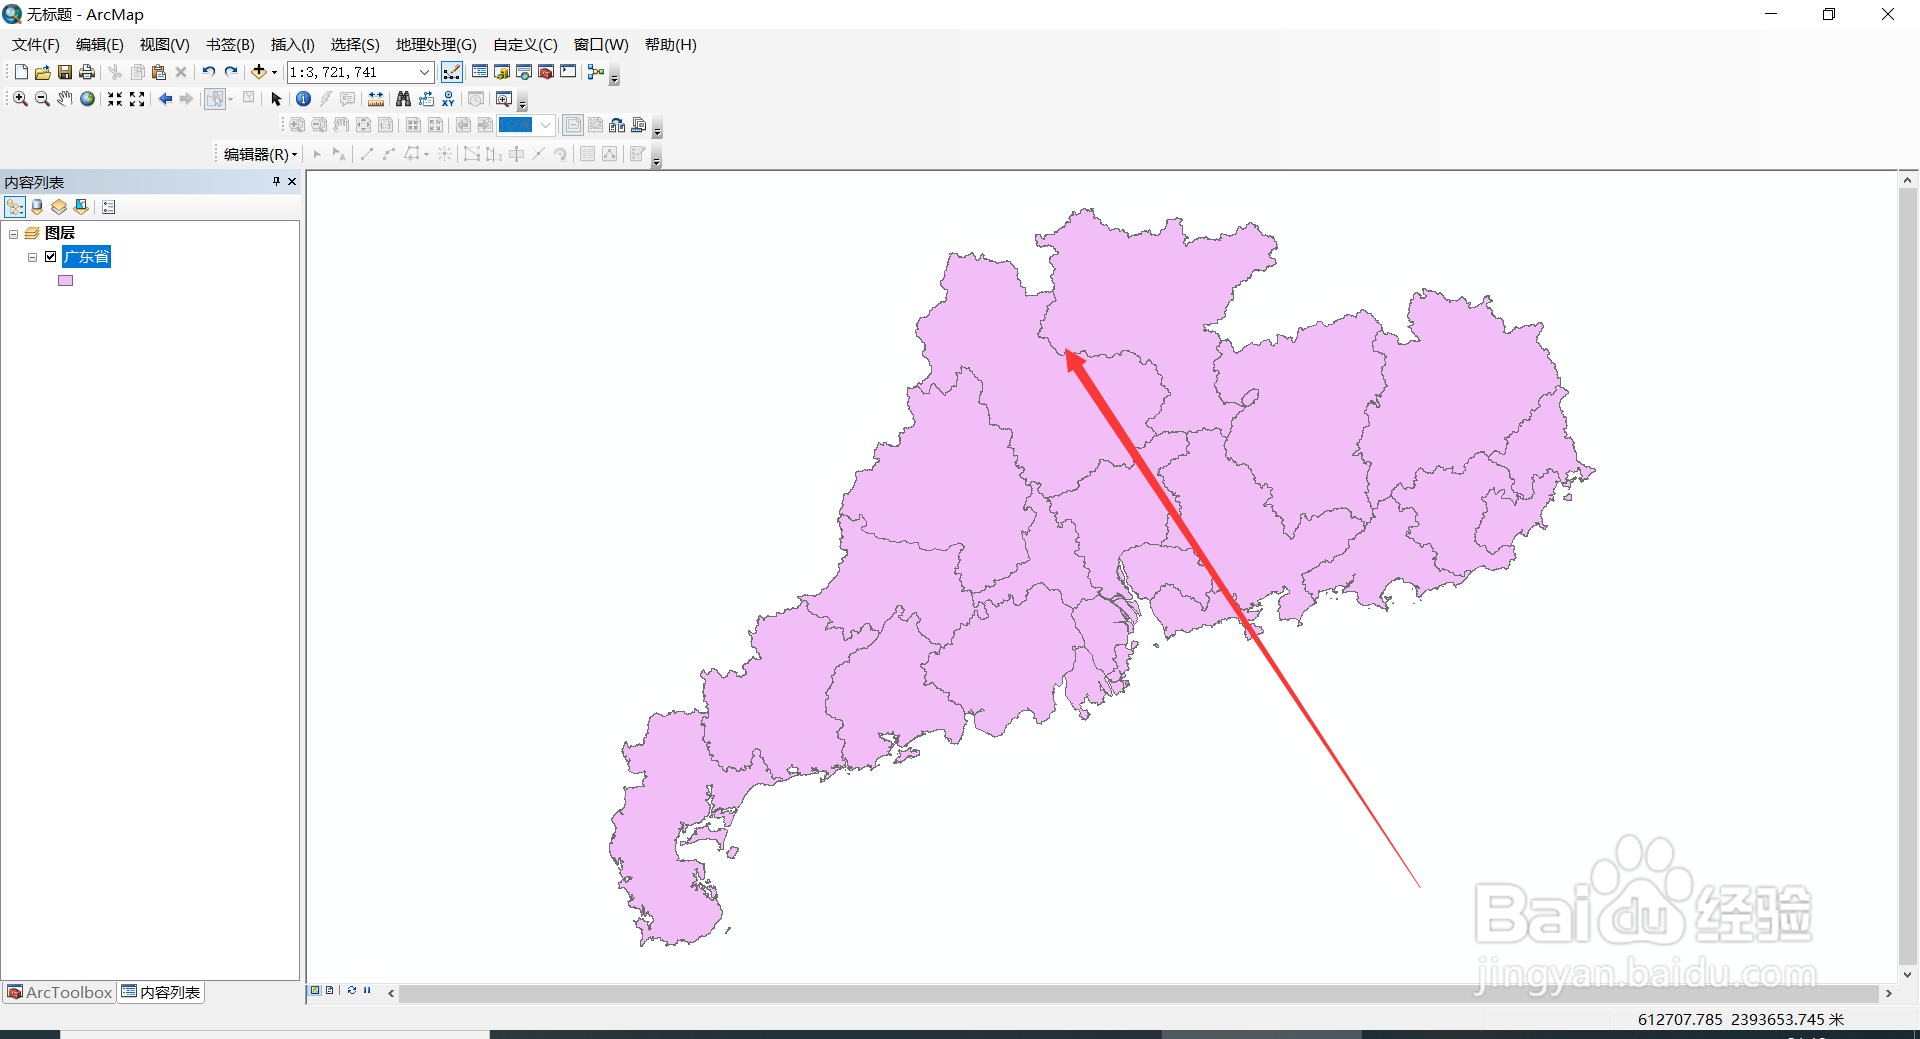Select the Zoom Out tool
The height and width of the screenshot is (1039, 1920).
42,99
